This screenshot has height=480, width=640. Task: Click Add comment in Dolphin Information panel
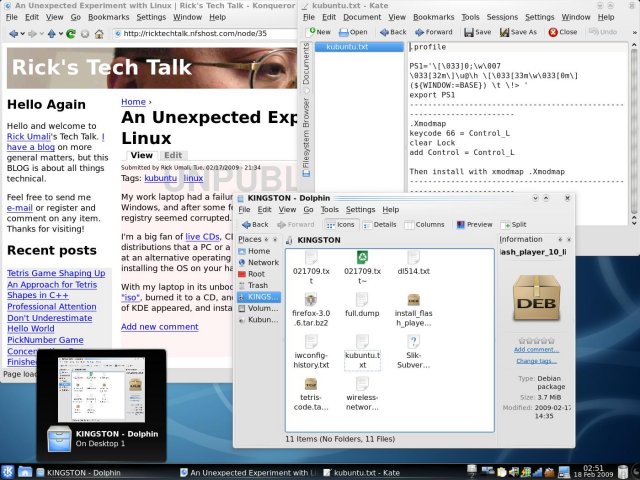(x=536, y=349)
